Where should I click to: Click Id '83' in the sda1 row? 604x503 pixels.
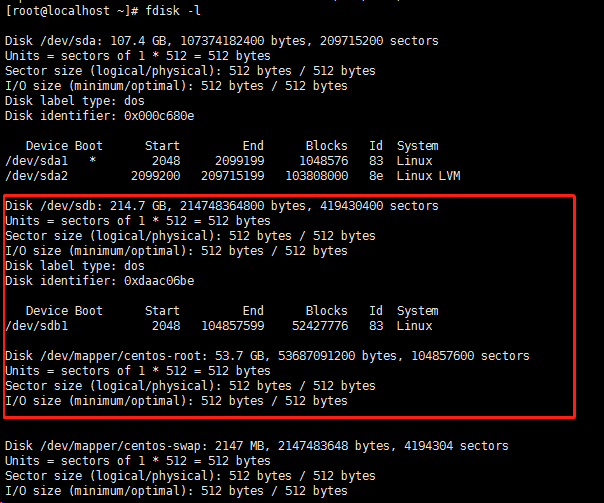coord(376,161)
